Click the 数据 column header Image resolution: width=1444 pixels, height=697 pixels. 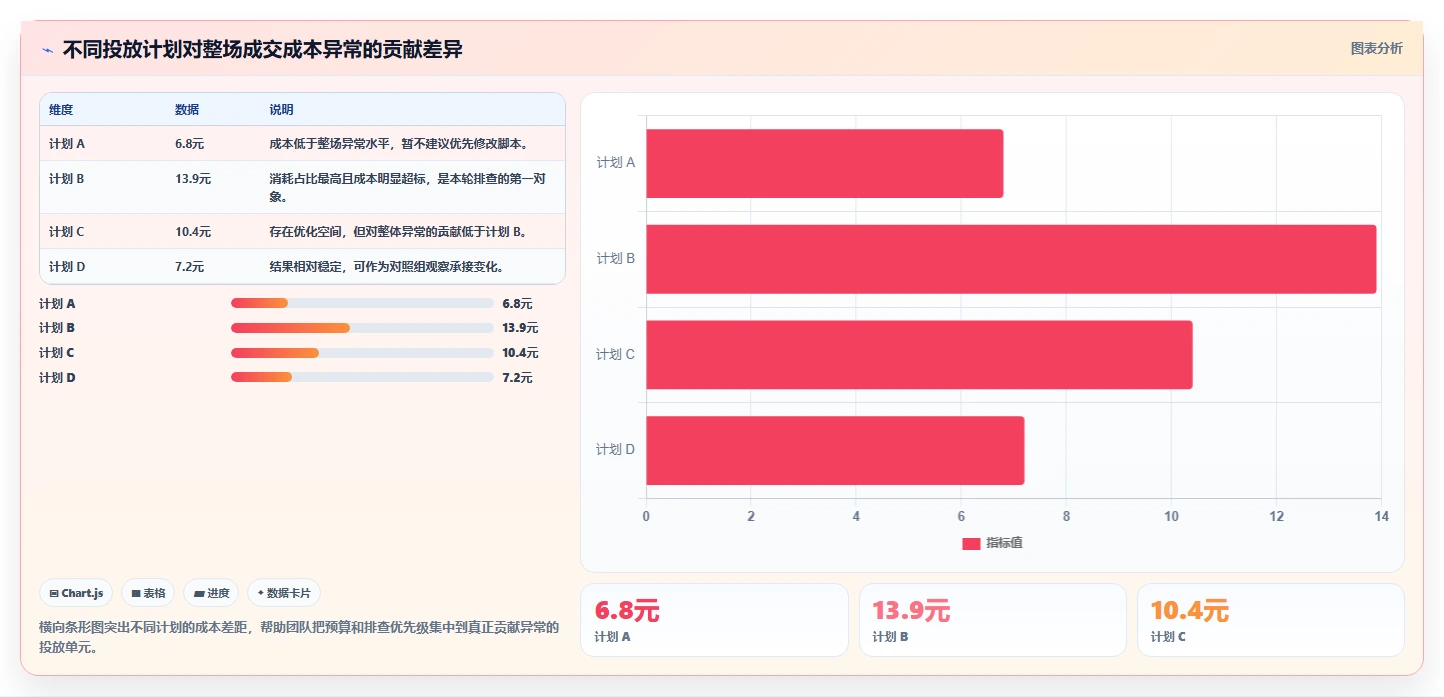187,110
